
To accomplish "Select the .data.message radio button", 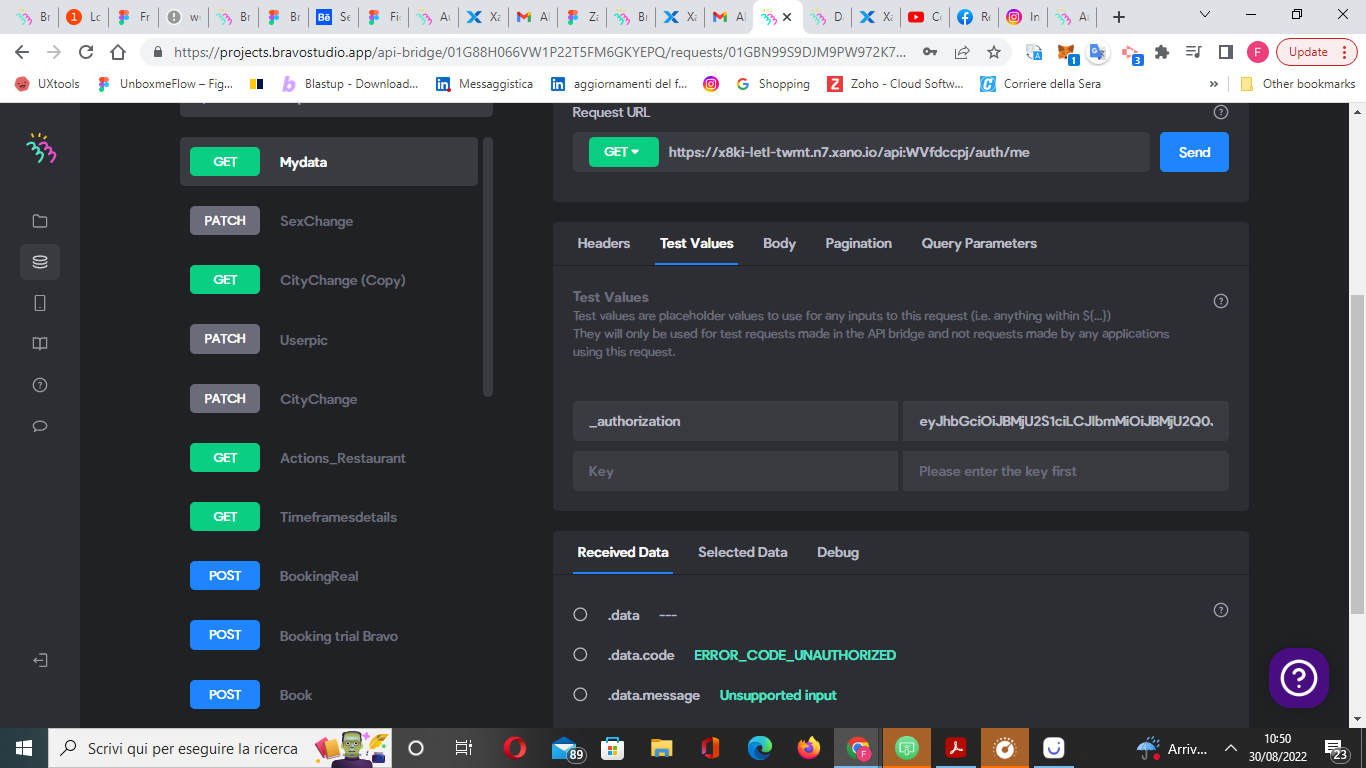I will click(580, 694).
